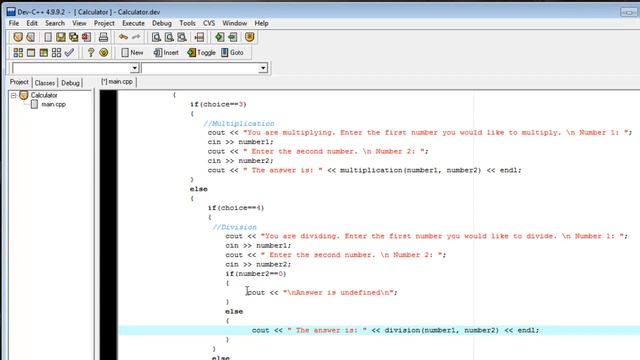The image size is (640, 360).
Task: Open About via yellow round icon
Action: (x=104, y=52)
